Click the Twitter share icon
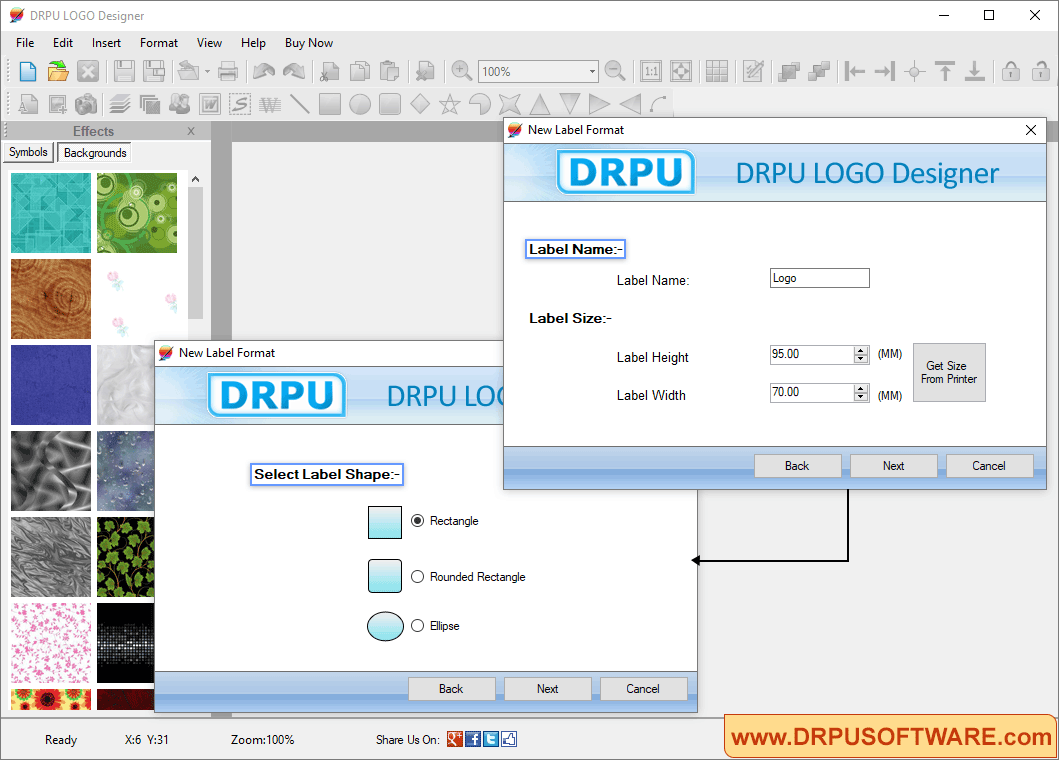The height and width of the screenshot is (760, 1059). coord(491,739)
